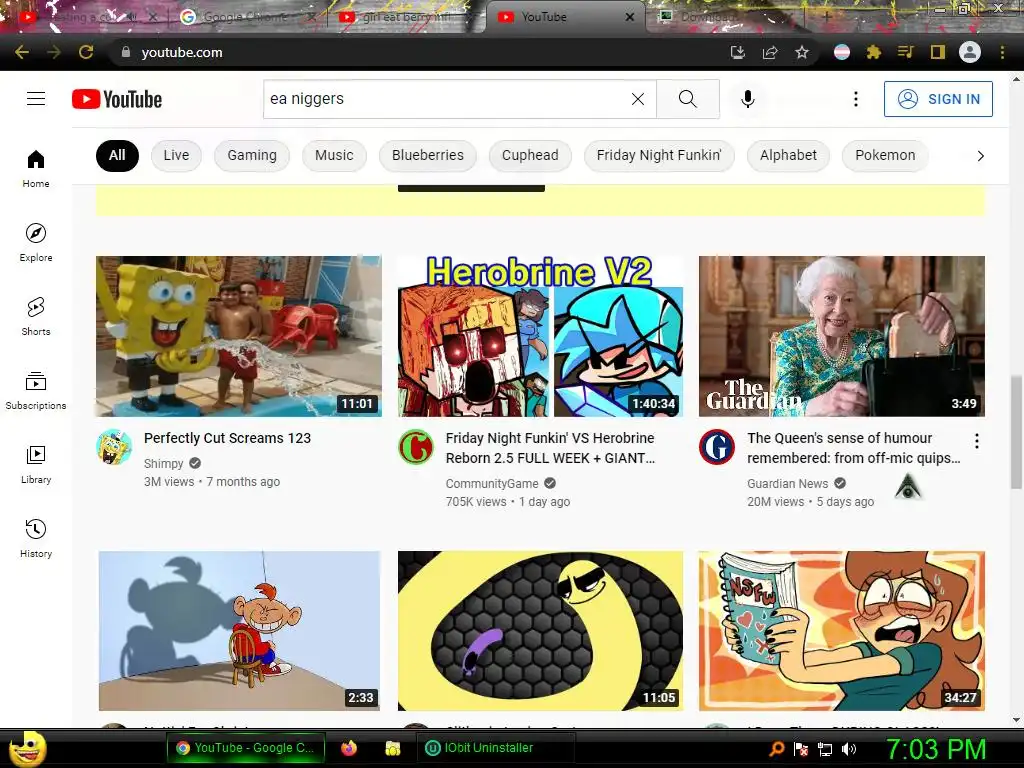
Task: Visit the CommunityGame channel name link
Action: click(492, 483)
